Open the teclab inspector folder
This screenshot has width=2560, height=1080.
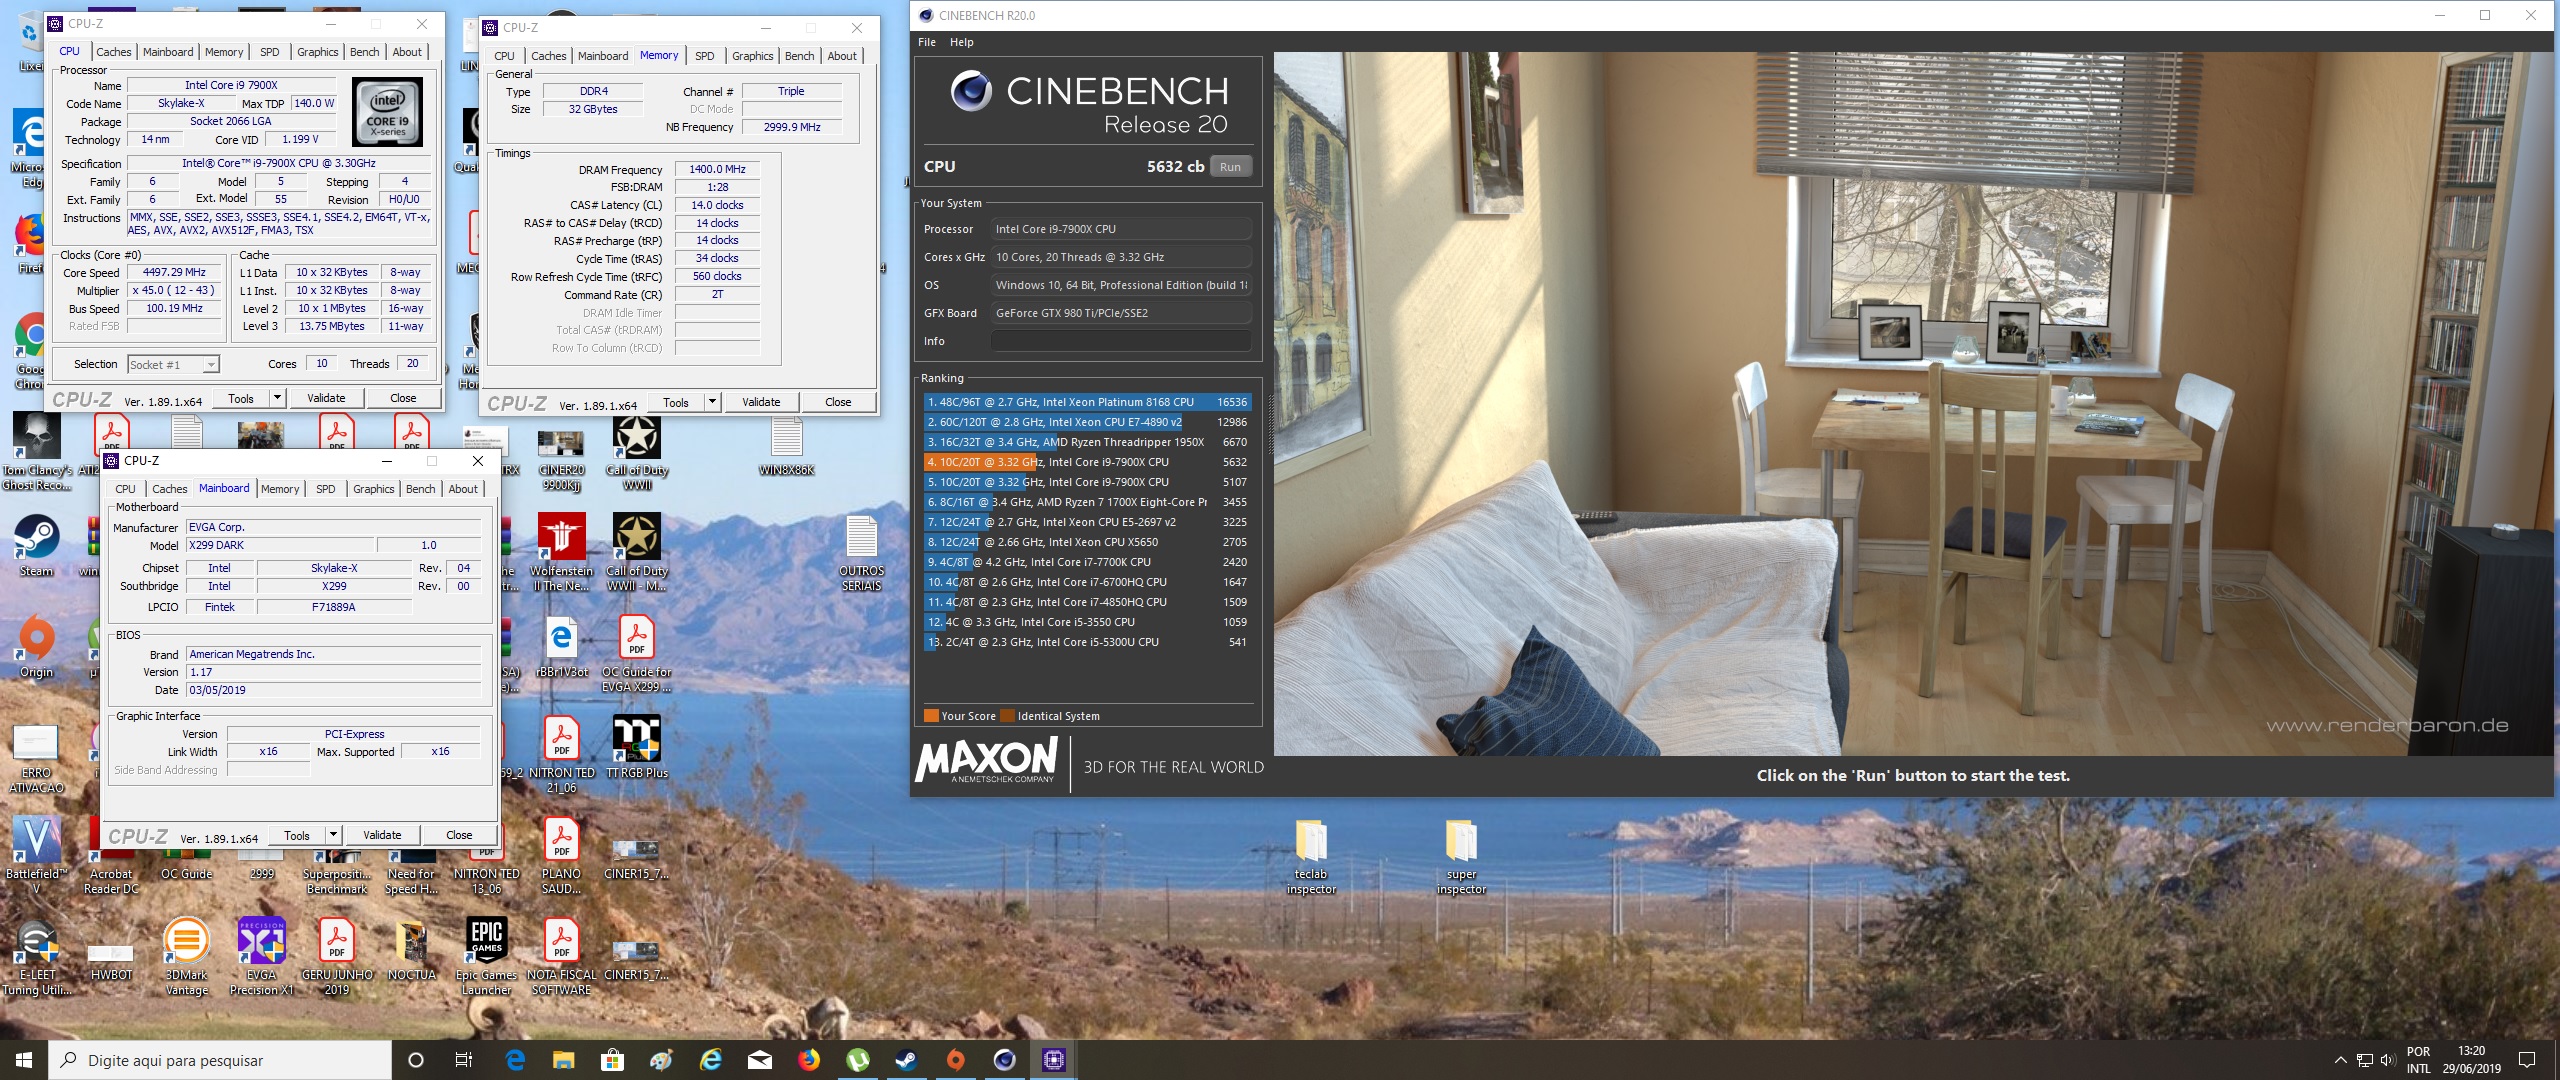pyautogui.click(x=1311, y=857)
